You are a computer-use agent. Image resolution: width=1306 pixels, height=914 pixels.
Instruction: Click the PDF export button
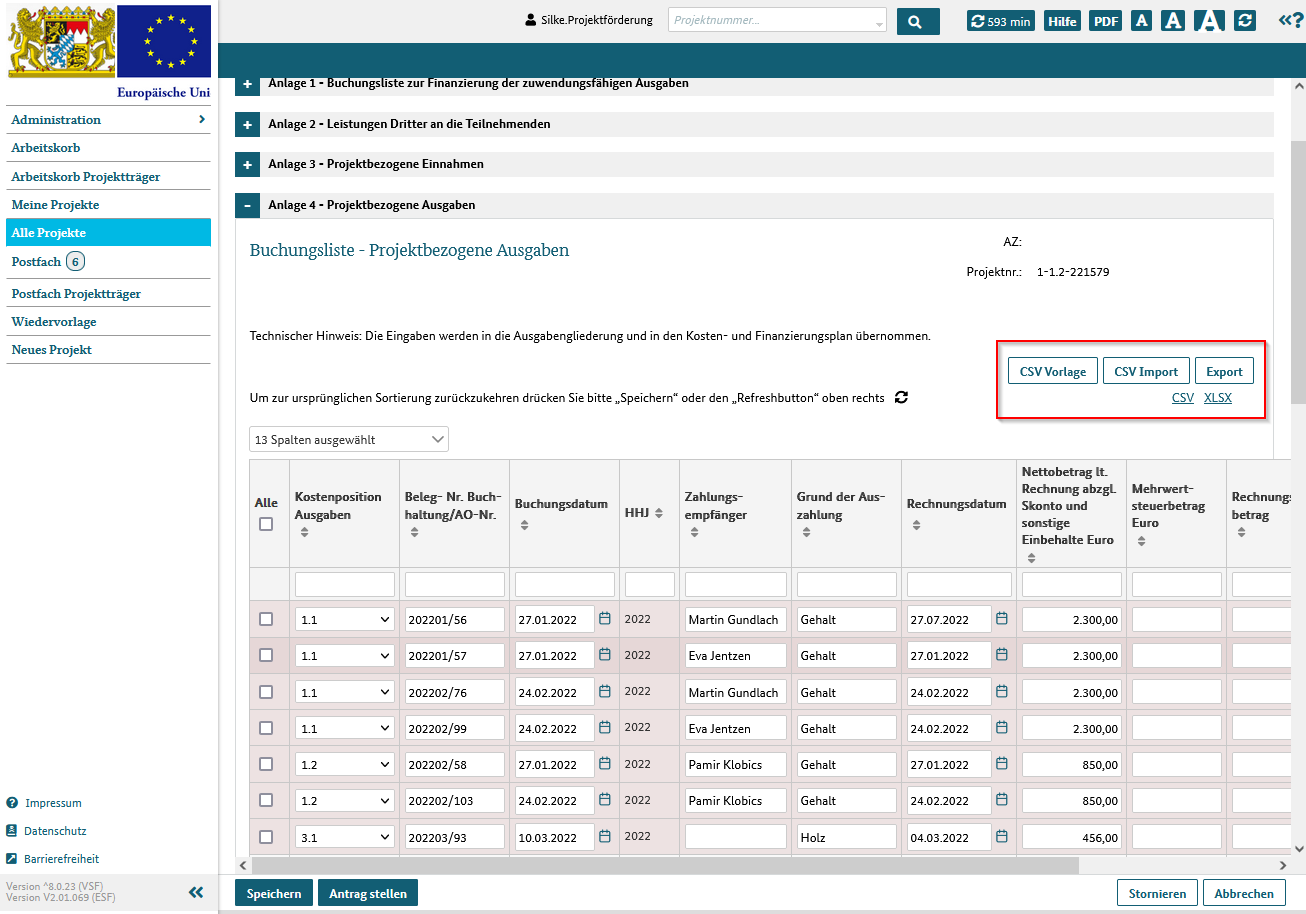tap(1105, 21)
